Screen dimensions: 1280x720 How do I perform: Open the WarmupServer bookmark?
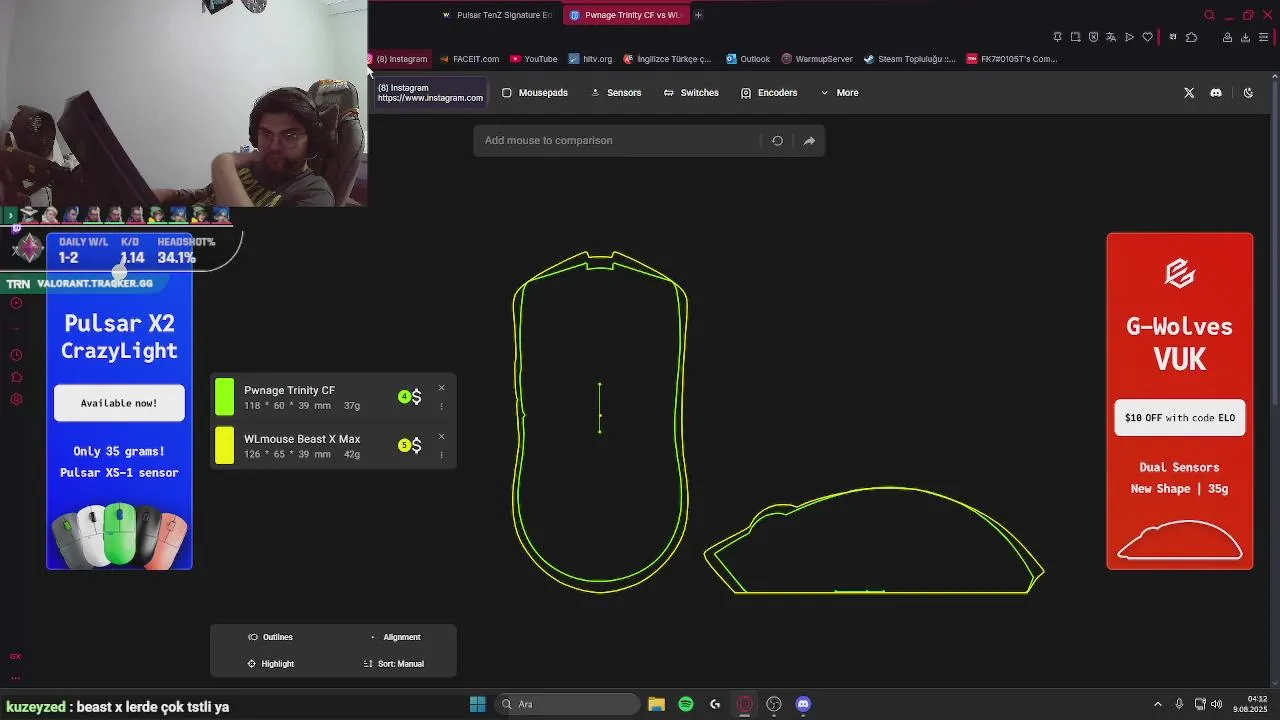click(x=817, y=59)
